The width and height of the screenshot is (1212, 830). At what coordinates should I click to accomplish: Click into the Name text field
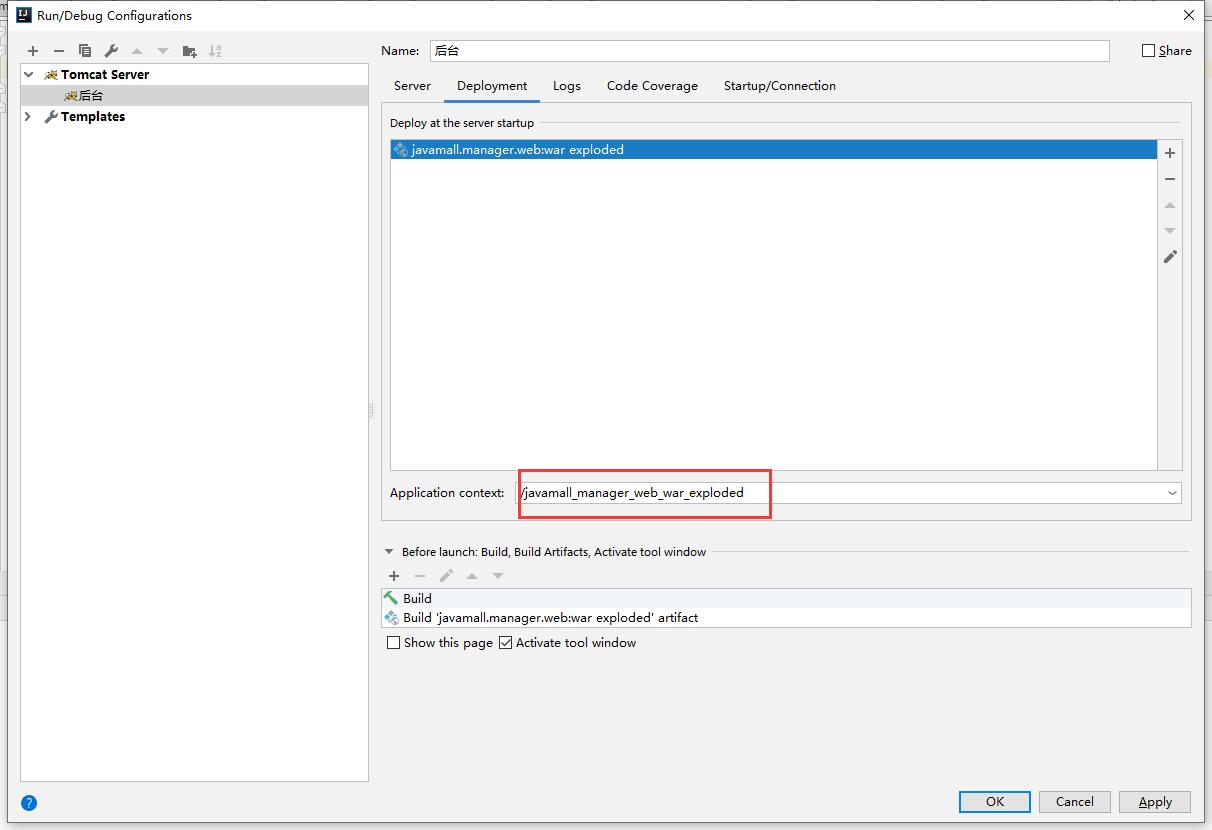[x=768, y=51]
